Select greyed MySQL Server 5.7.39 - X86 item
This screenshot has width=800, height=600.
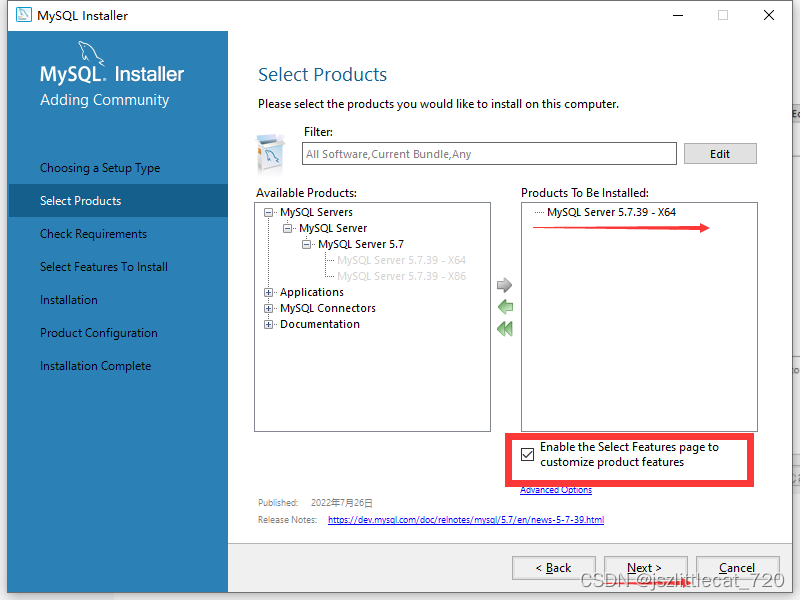click(402, 276)
